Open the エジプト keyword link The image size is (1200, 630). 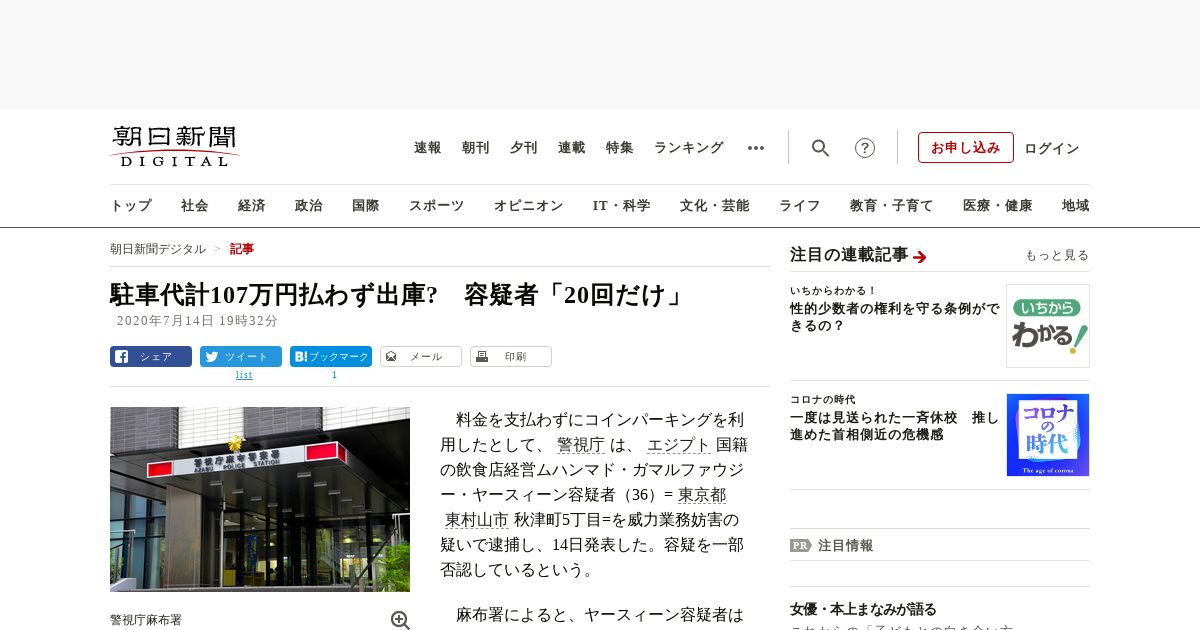679,445
